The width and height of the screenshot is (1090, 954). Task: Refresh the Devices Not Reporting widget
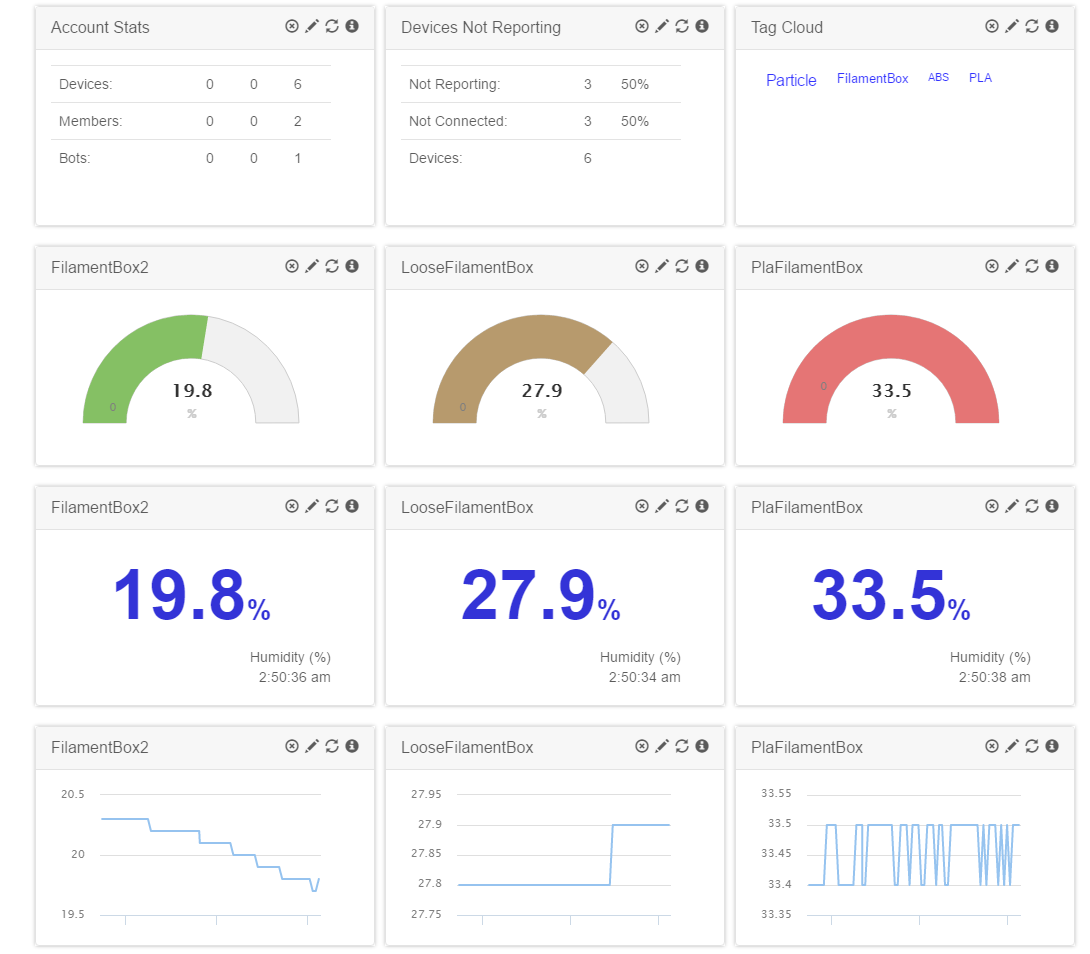(681, 26)
